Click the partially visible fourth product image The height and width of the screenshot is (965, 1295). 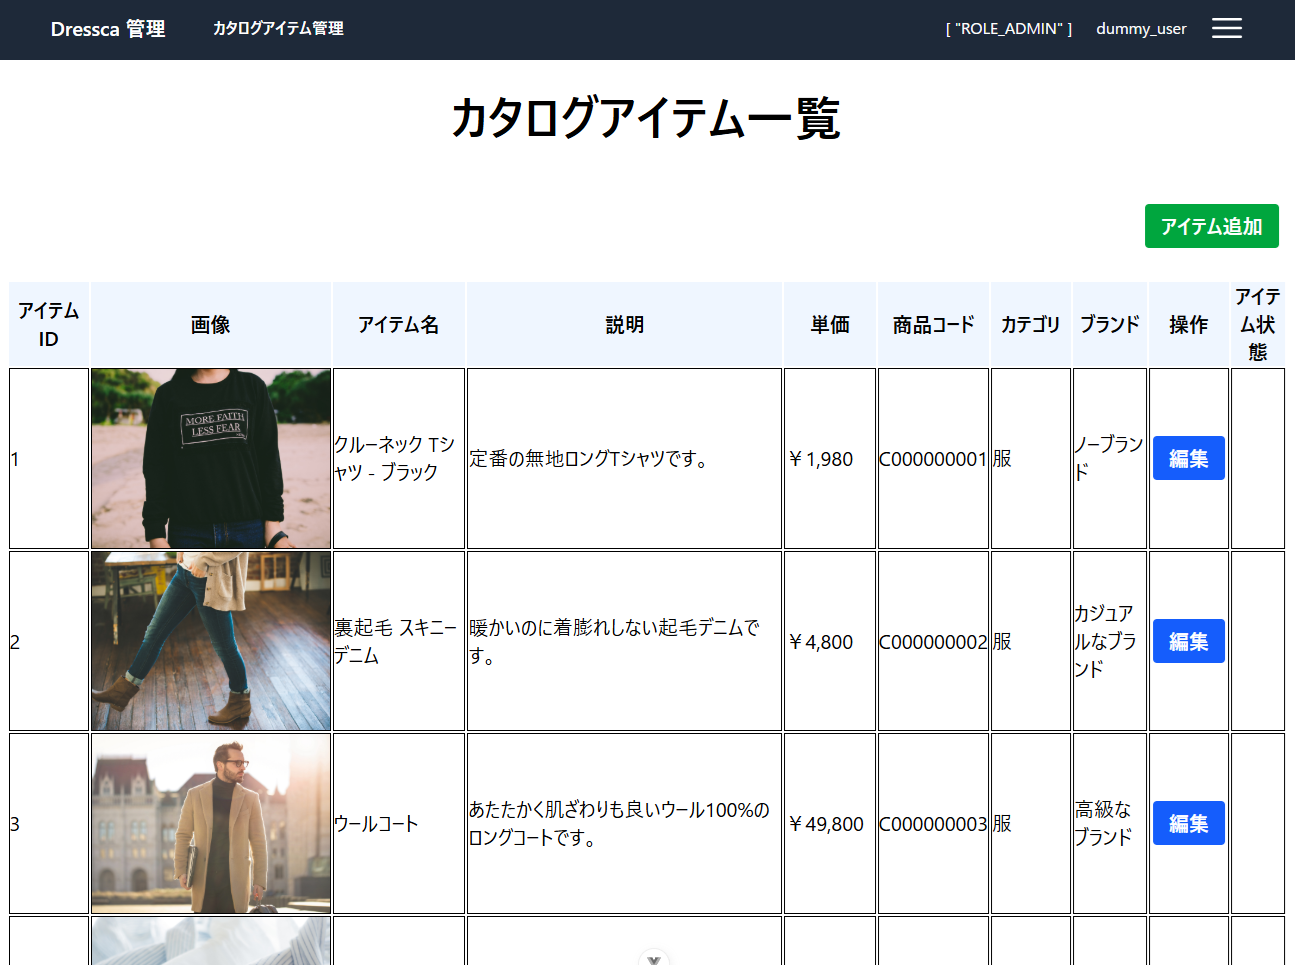211,941
